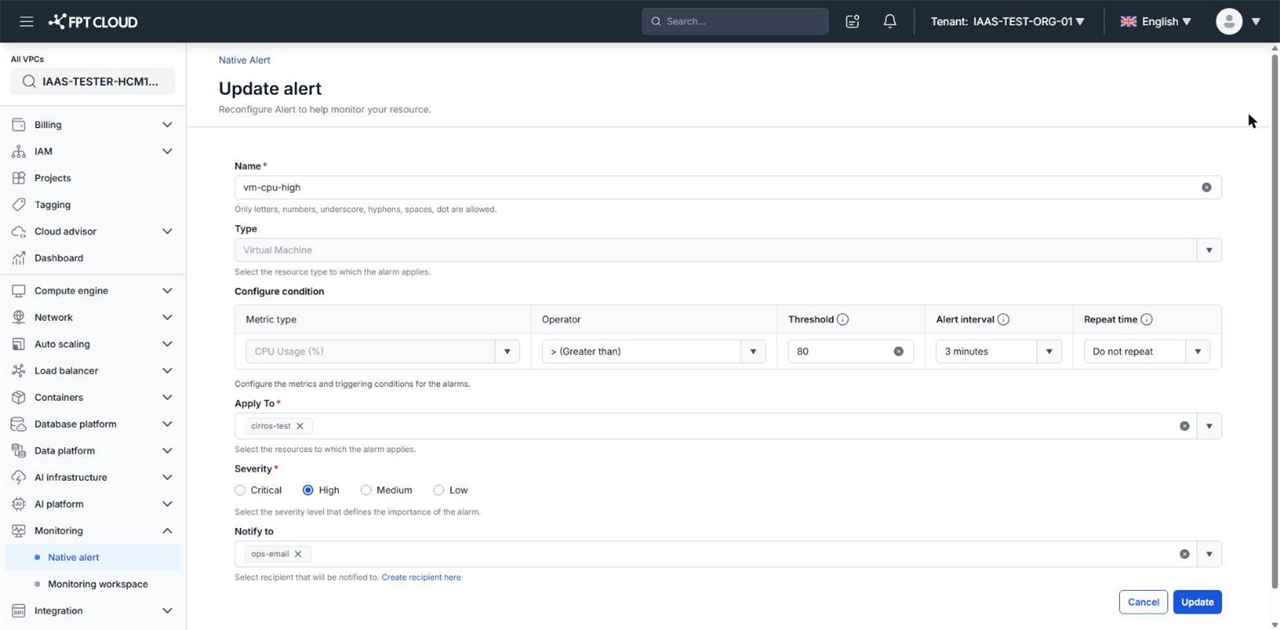Click the Auto scaling icon
The height and width of the screenshot is (630, 1280).
coord(18,344)
